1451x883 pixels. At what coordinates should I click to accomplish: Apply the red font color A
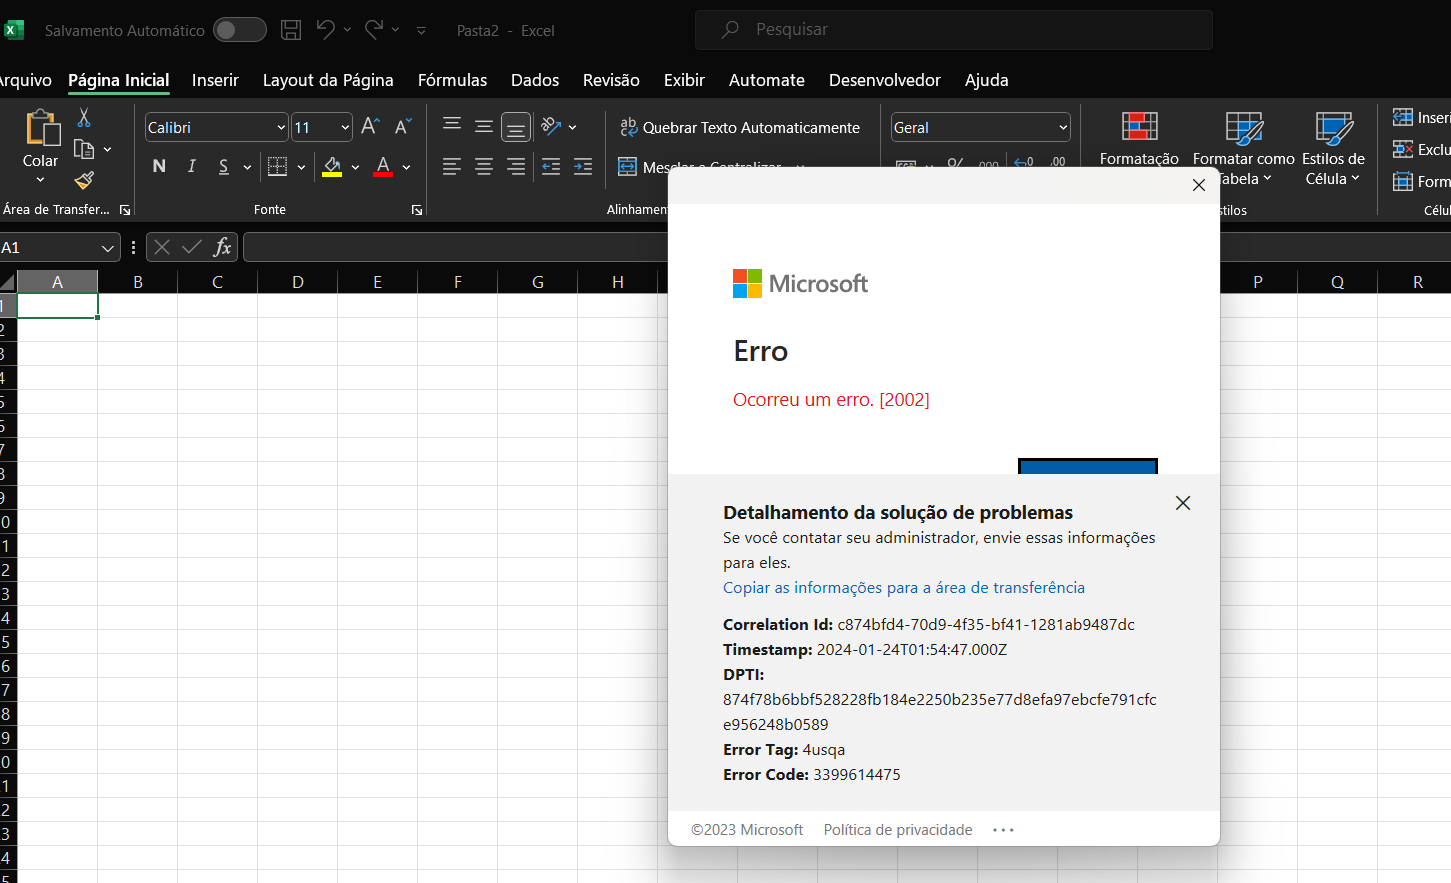(x=383, y=167)
